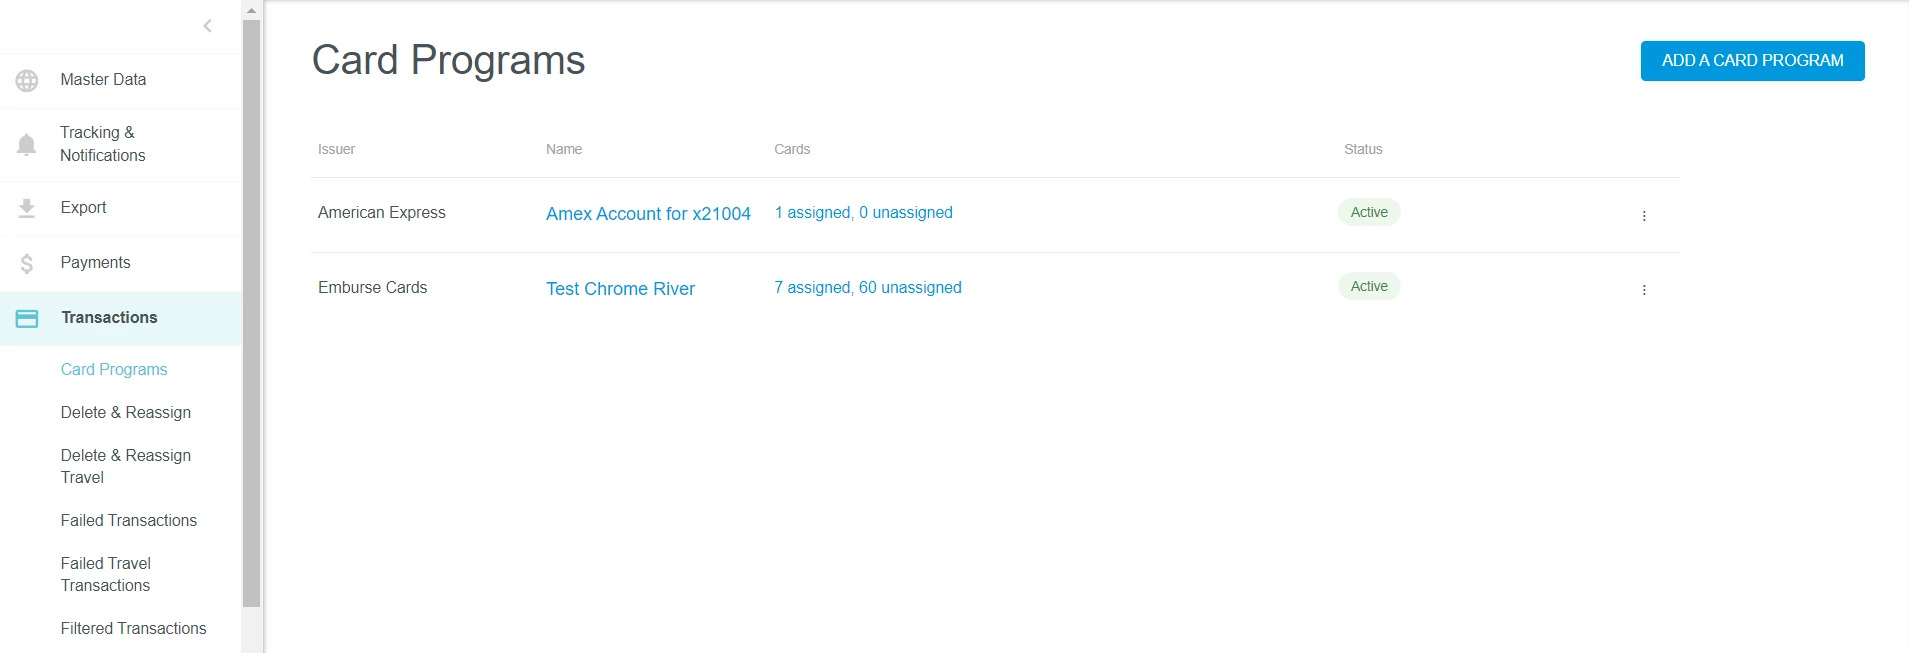Open the American Express row options menu
Viewport: 1909px width, 653px height.
1643,215
